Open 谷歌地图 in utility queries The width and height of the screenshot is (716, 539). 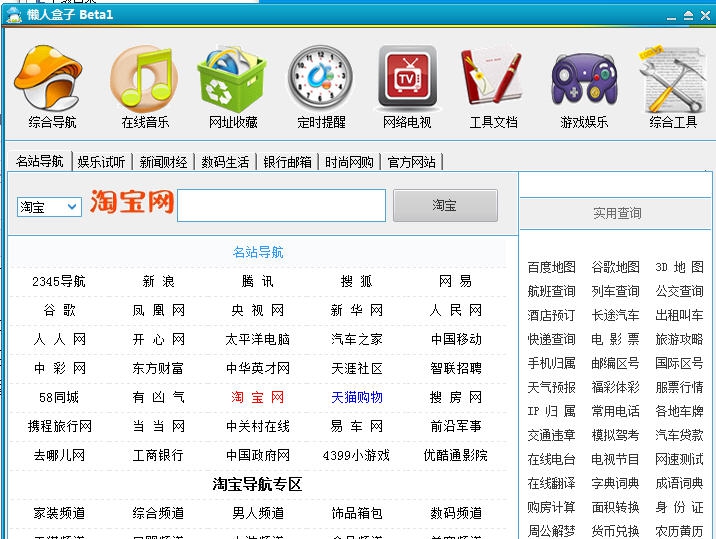[615, 267]
